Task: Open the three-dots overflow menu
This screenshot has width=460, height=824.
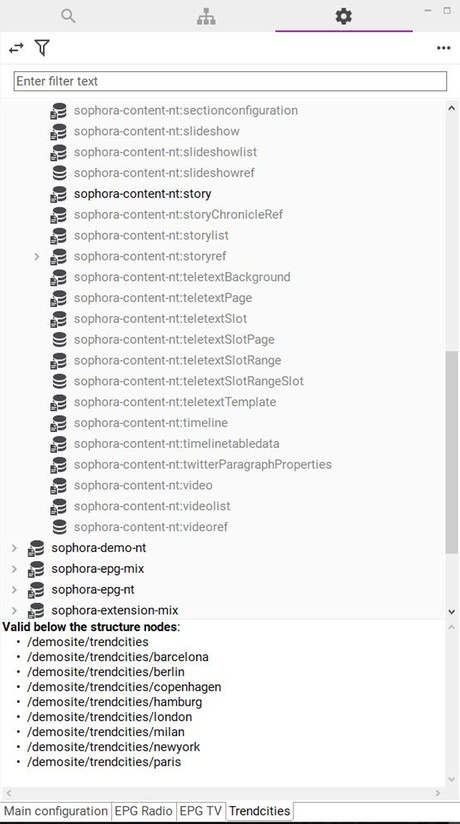Action: (x=444, y=48)
